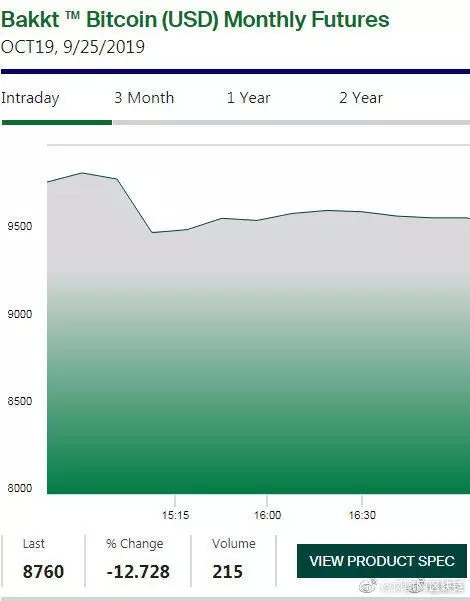The width and height of the screenshot is (470, 601).
Task: Click the VIEW PRODUCT SPEC button
Action: (x=382, y=561)
